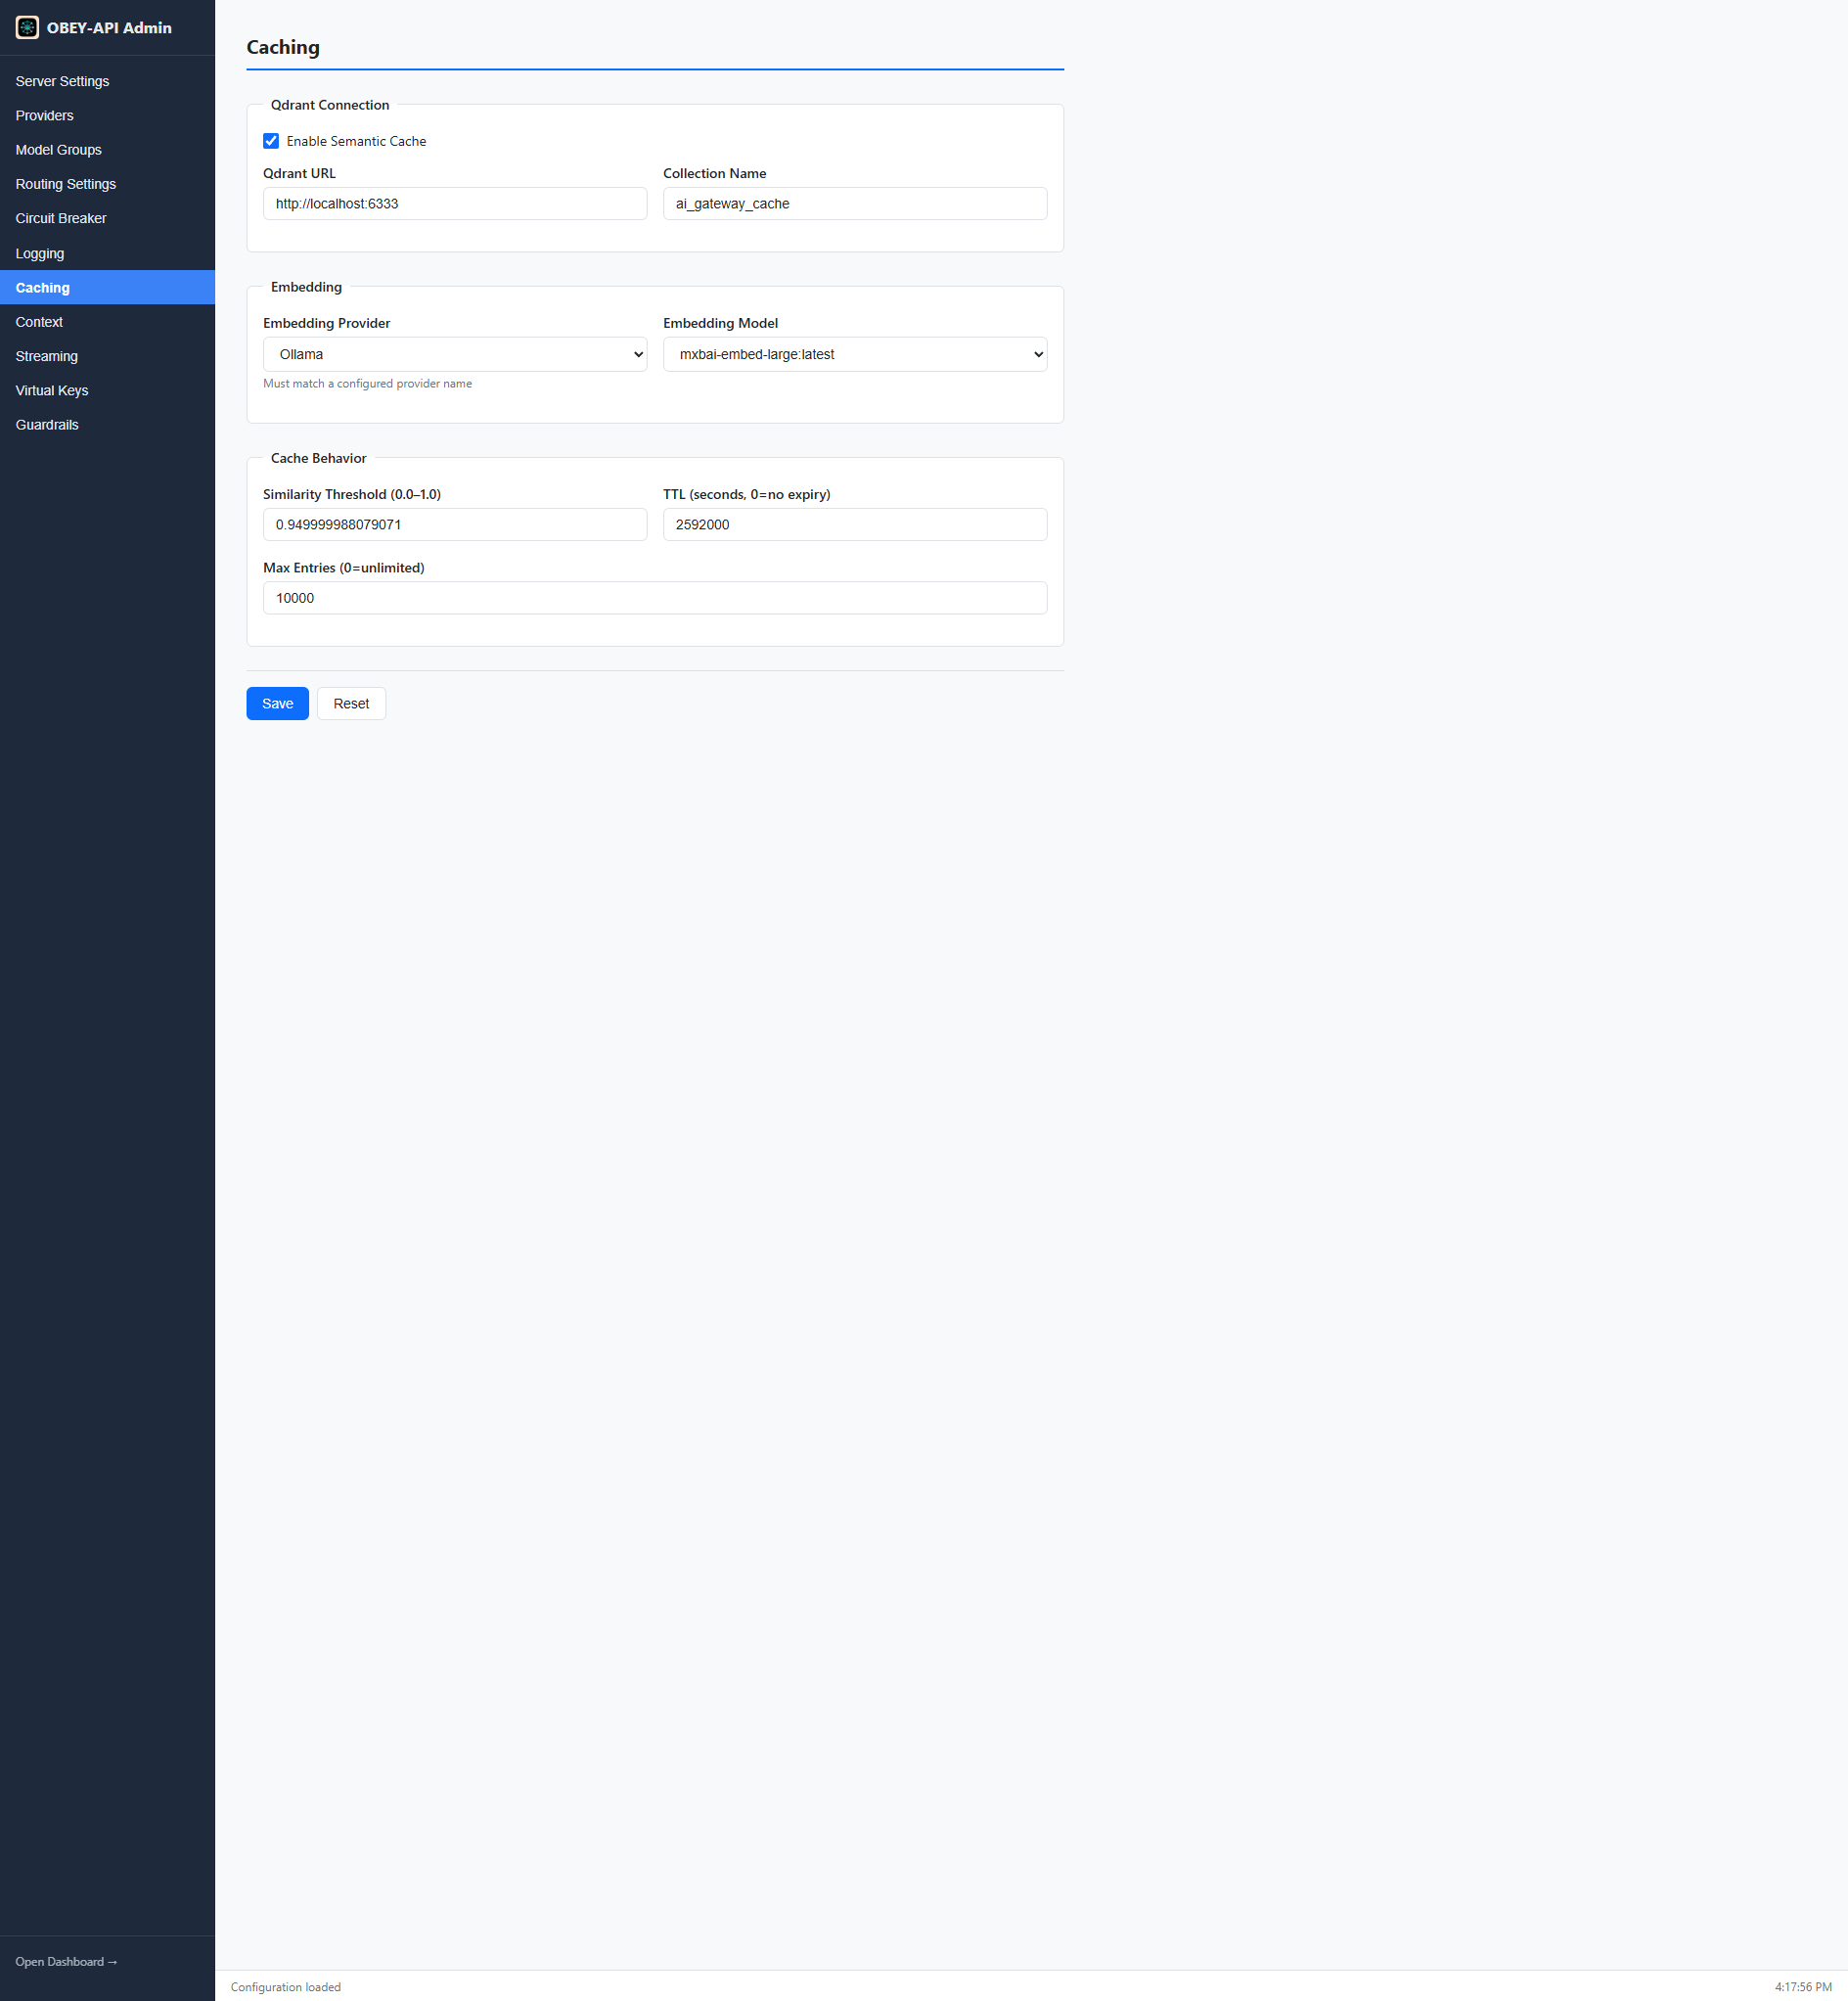
Task: Click the OBEY-API Admin logo icon
Action: click(27, 28)
